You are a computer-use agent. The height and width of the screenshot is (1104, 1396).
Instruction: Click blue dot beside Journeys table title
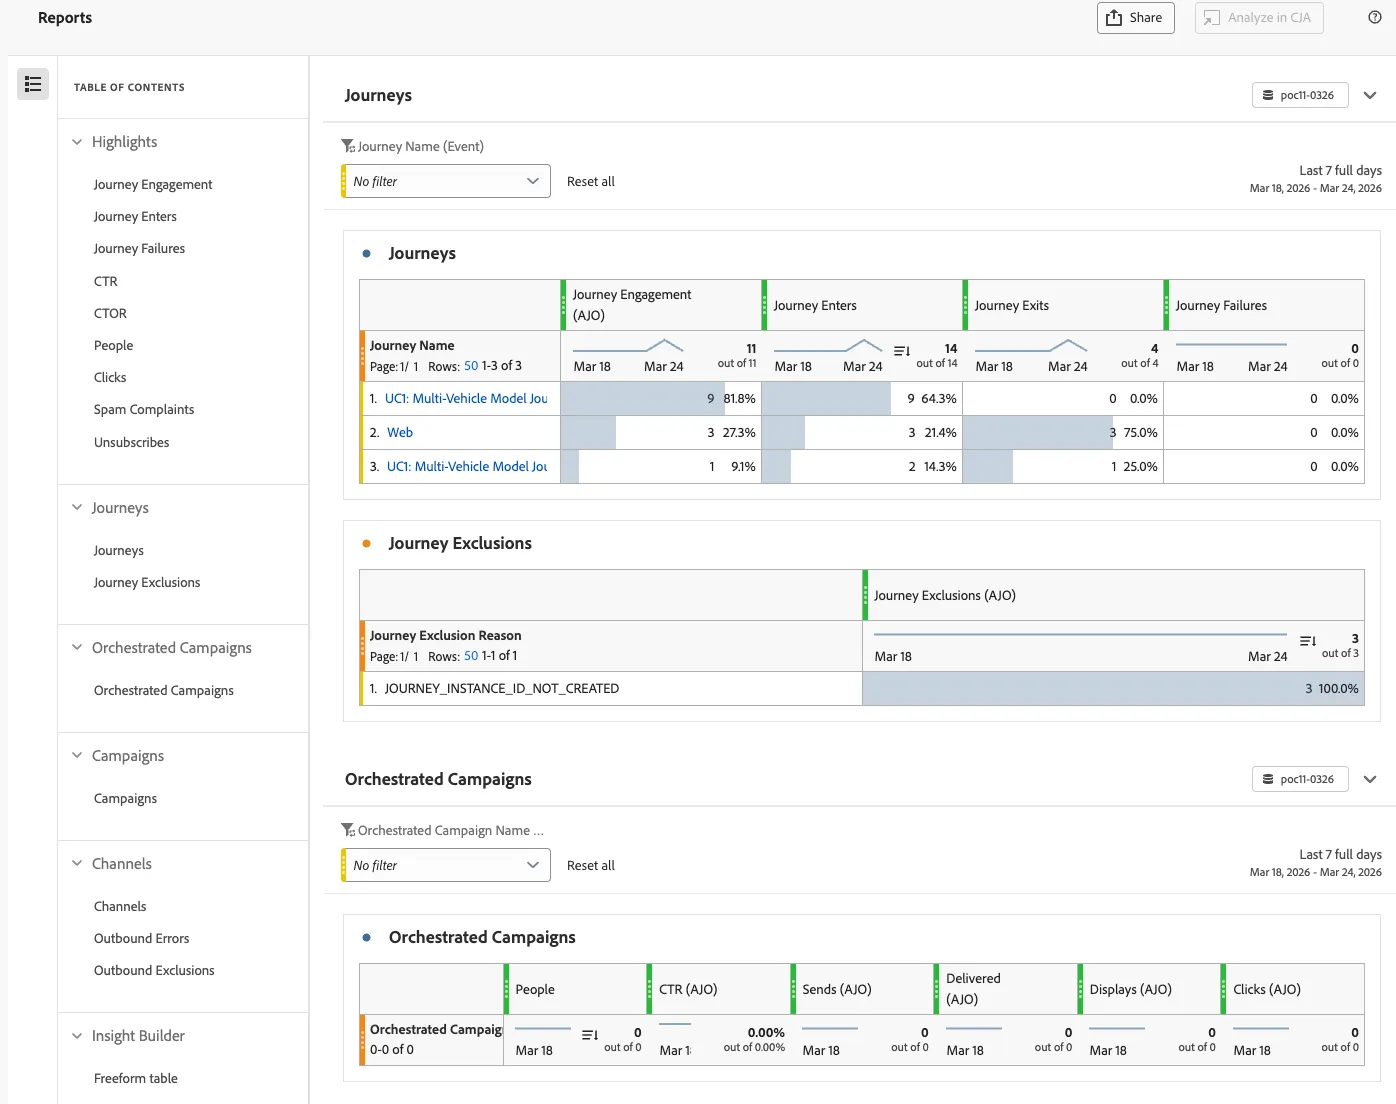click(x=367, y=254)
